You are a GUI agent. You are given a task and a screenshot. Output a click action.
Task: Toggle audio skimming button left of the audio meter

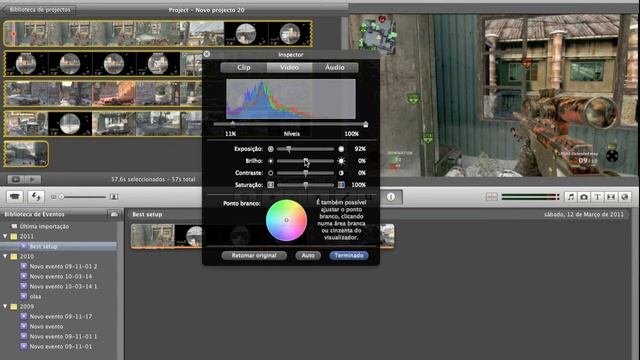tap(491, 197)
